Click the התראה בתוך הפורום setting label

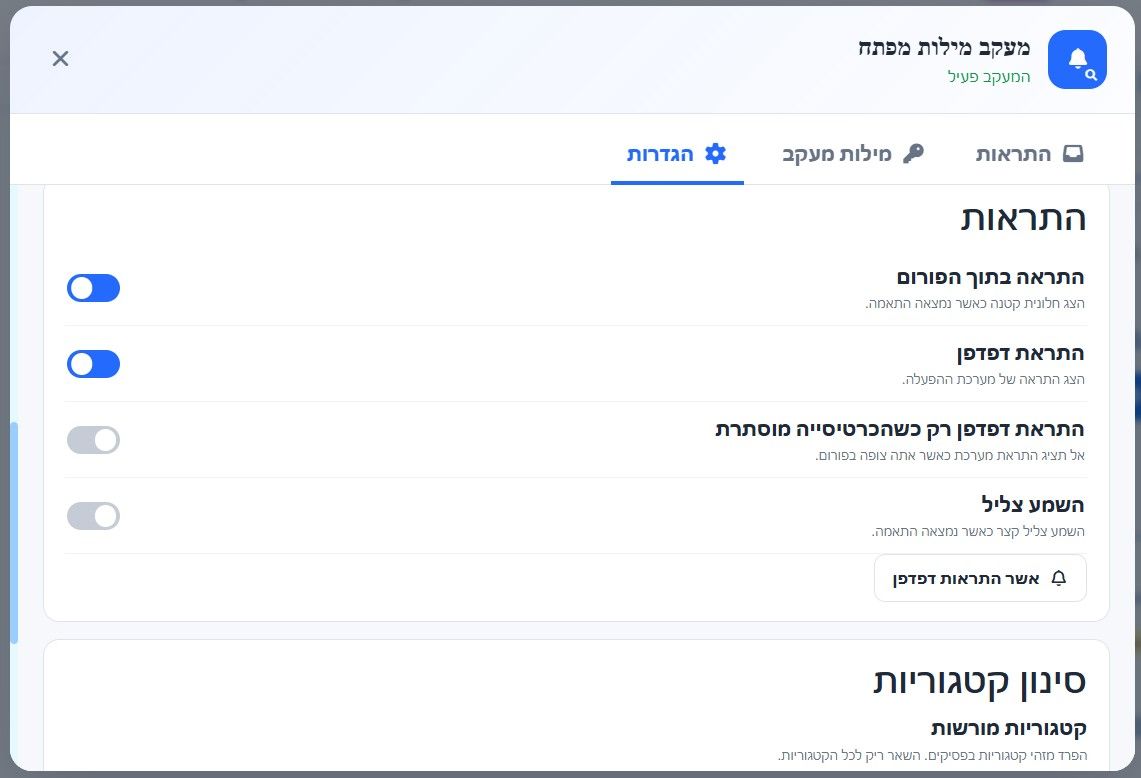click(x=990, y=277)
